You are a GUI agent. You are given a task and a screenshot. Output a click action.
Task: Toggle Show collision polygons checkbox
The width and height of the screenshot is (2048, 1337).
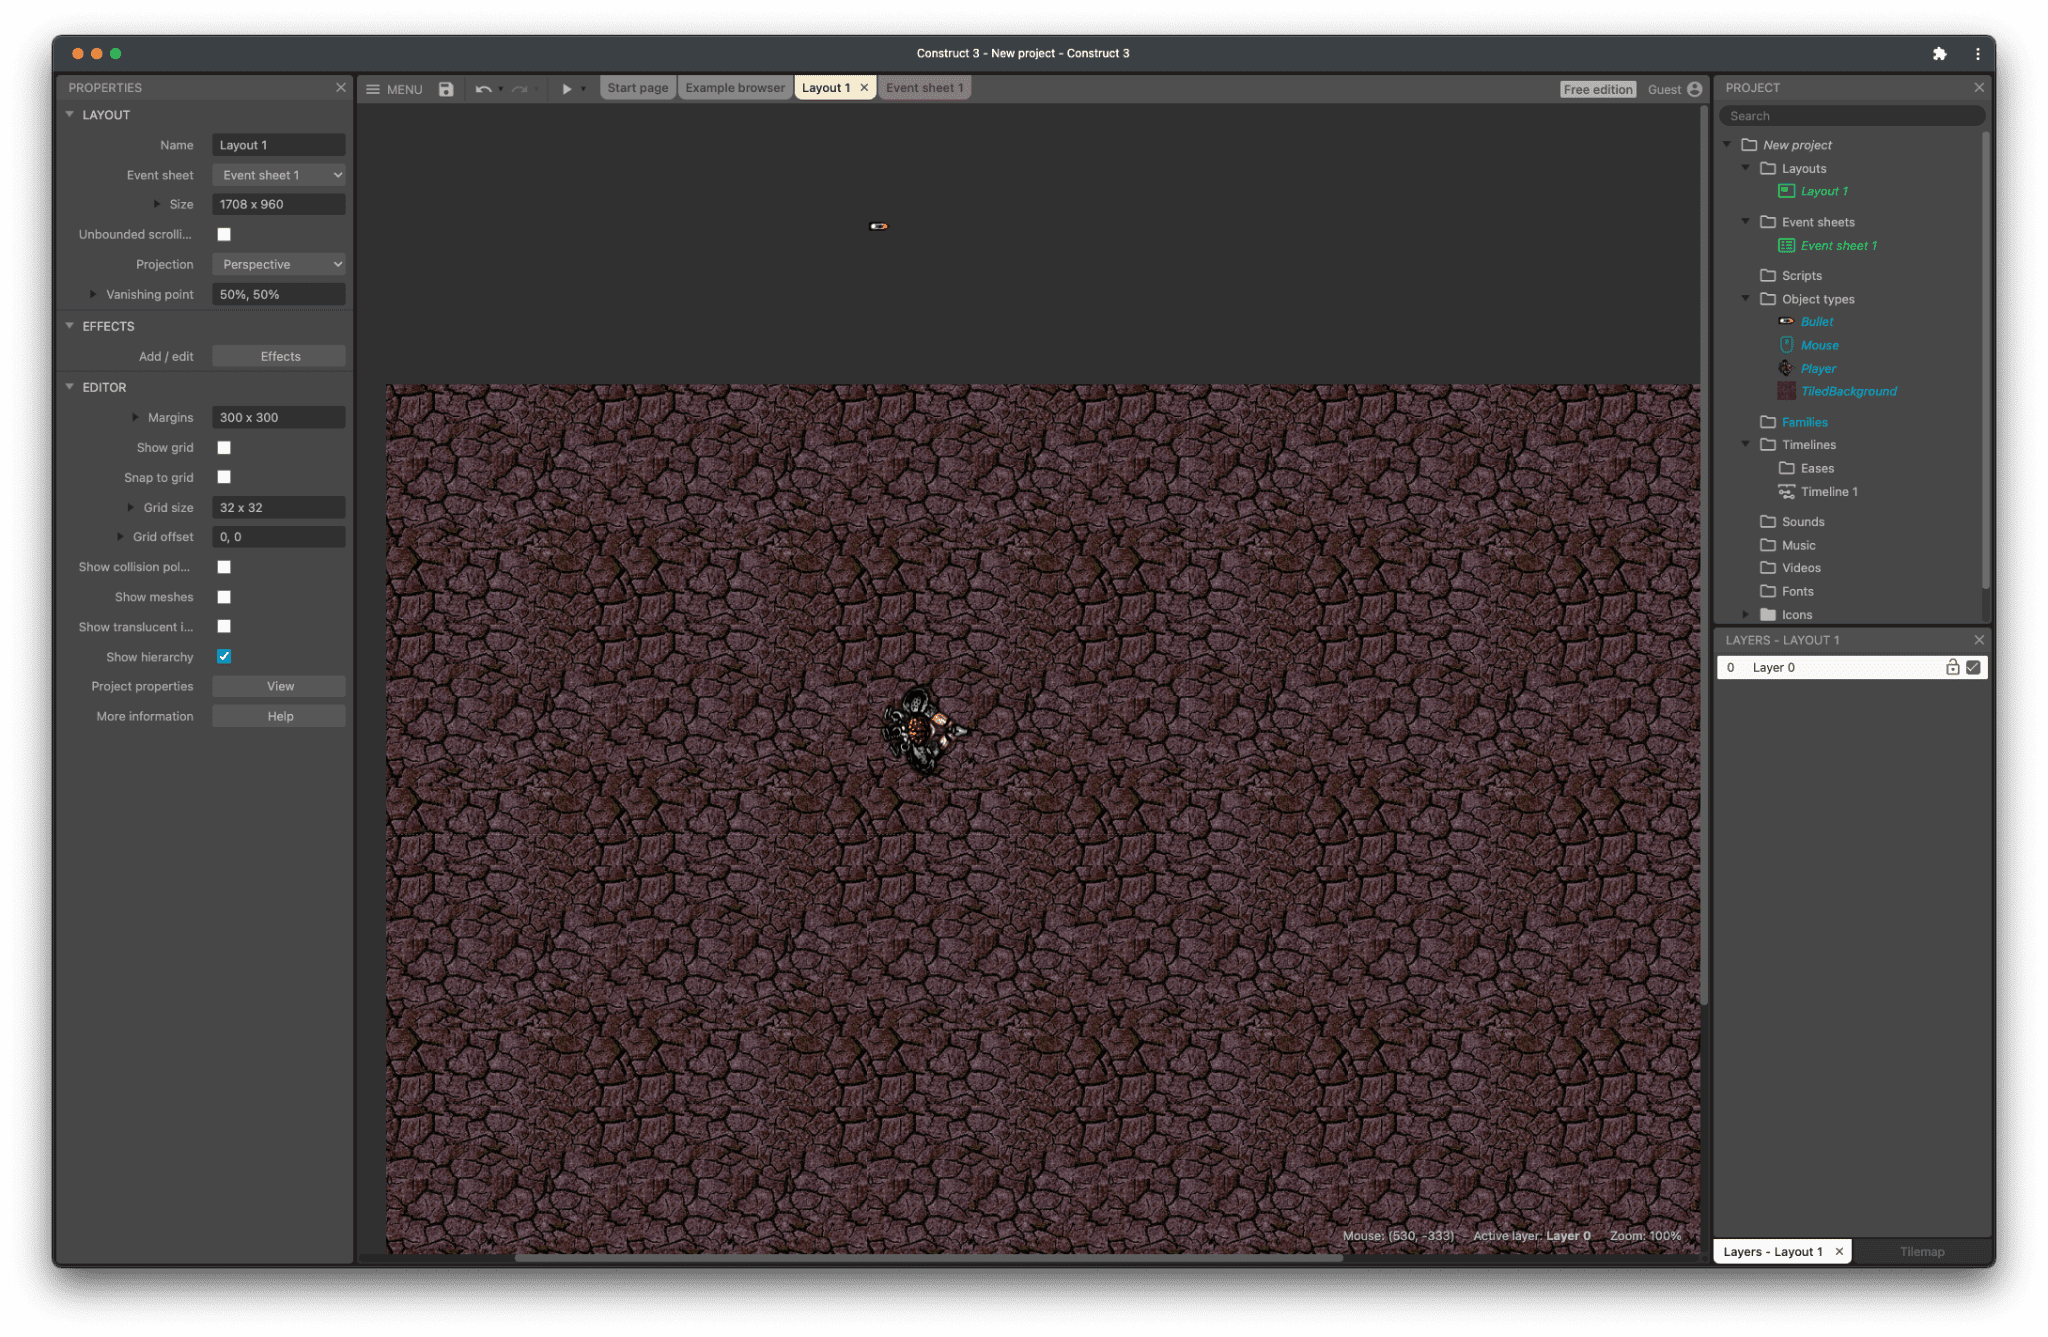pyautogui.click(x=224, y=567)
